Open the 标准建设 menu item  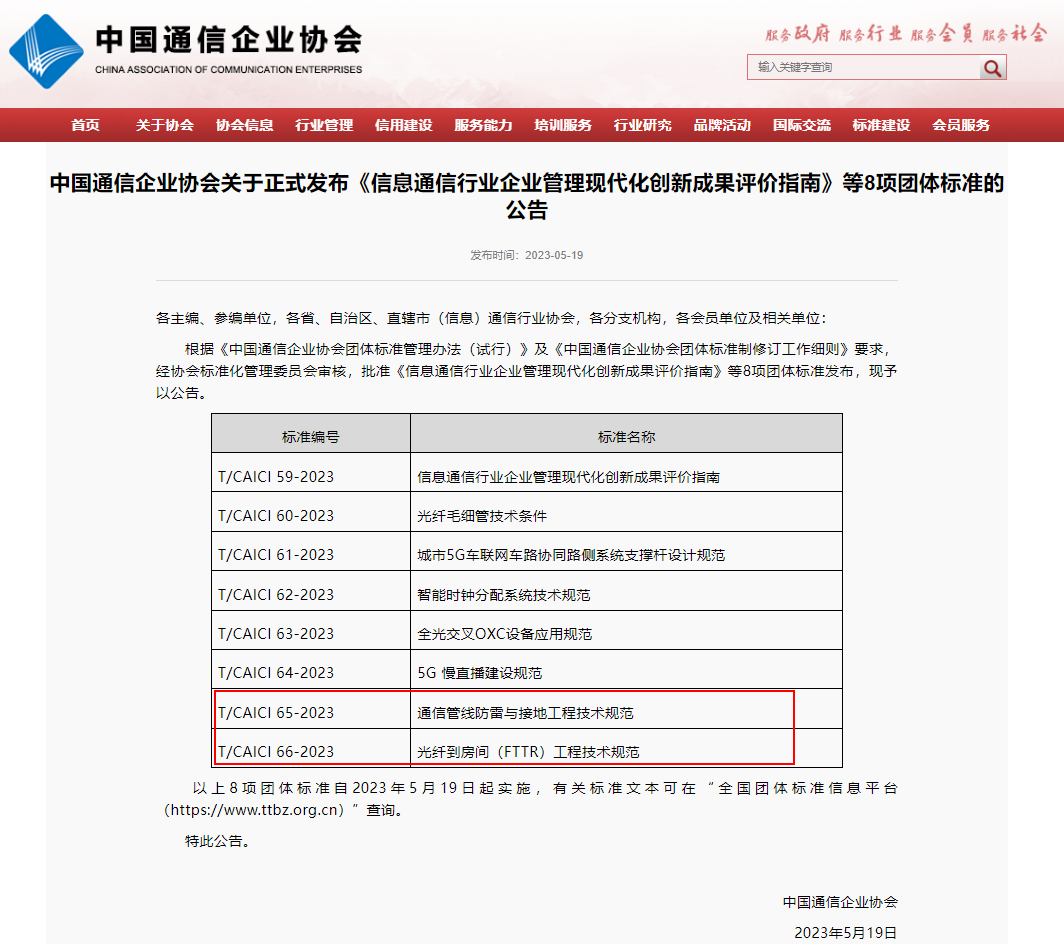(881, 125)
